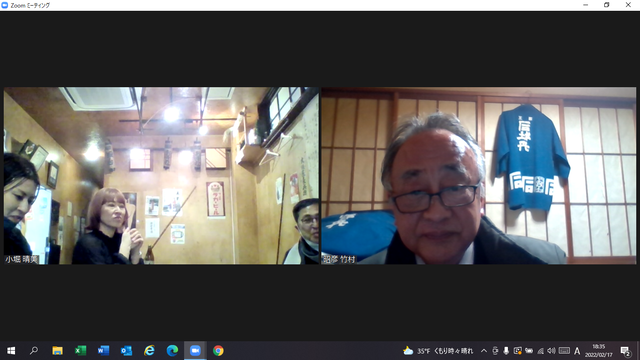
Task: Click the microphone tray icon
Action: click(506, 351)
